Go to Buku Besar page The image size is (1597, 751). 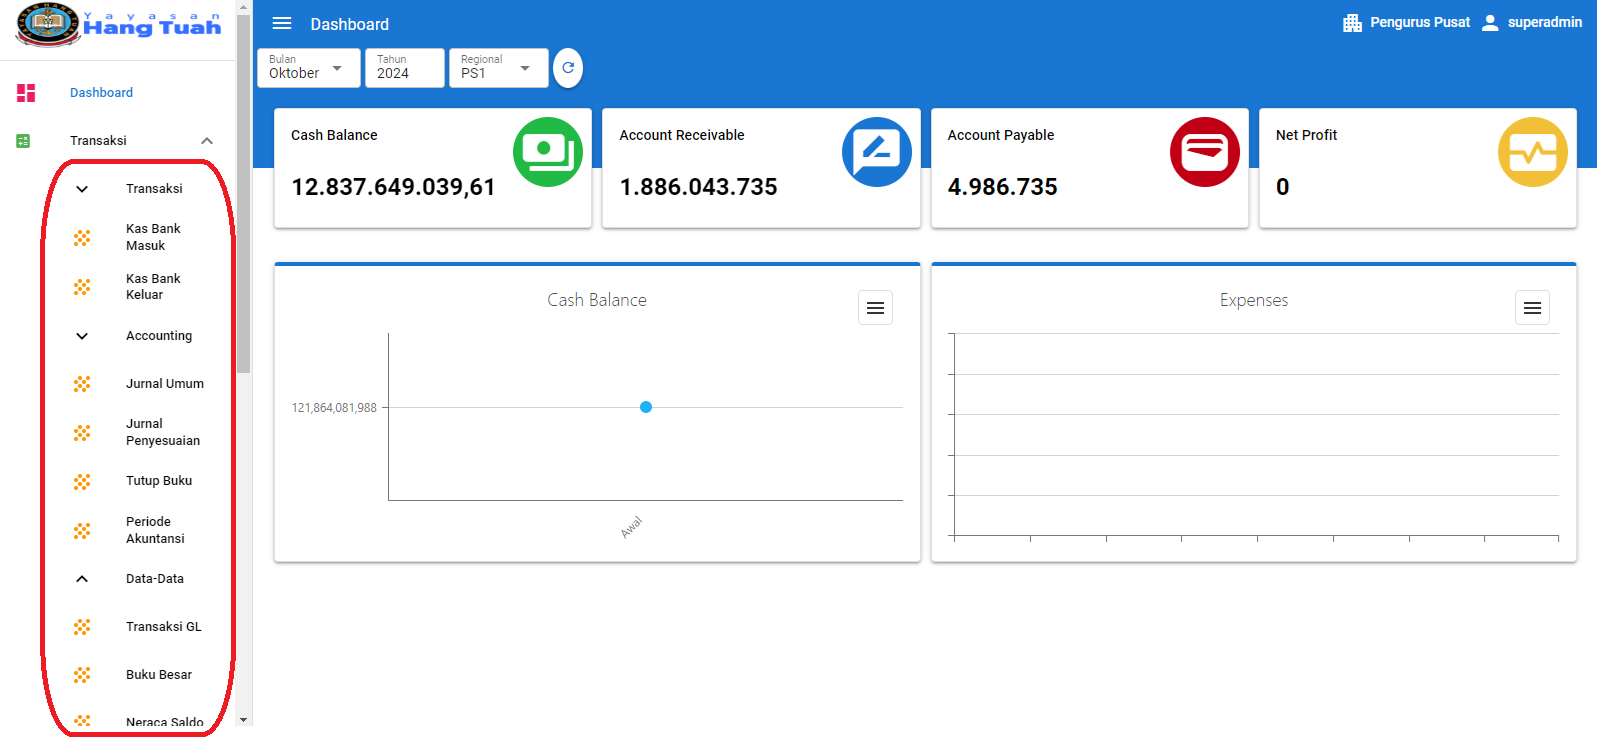(158, 675)
